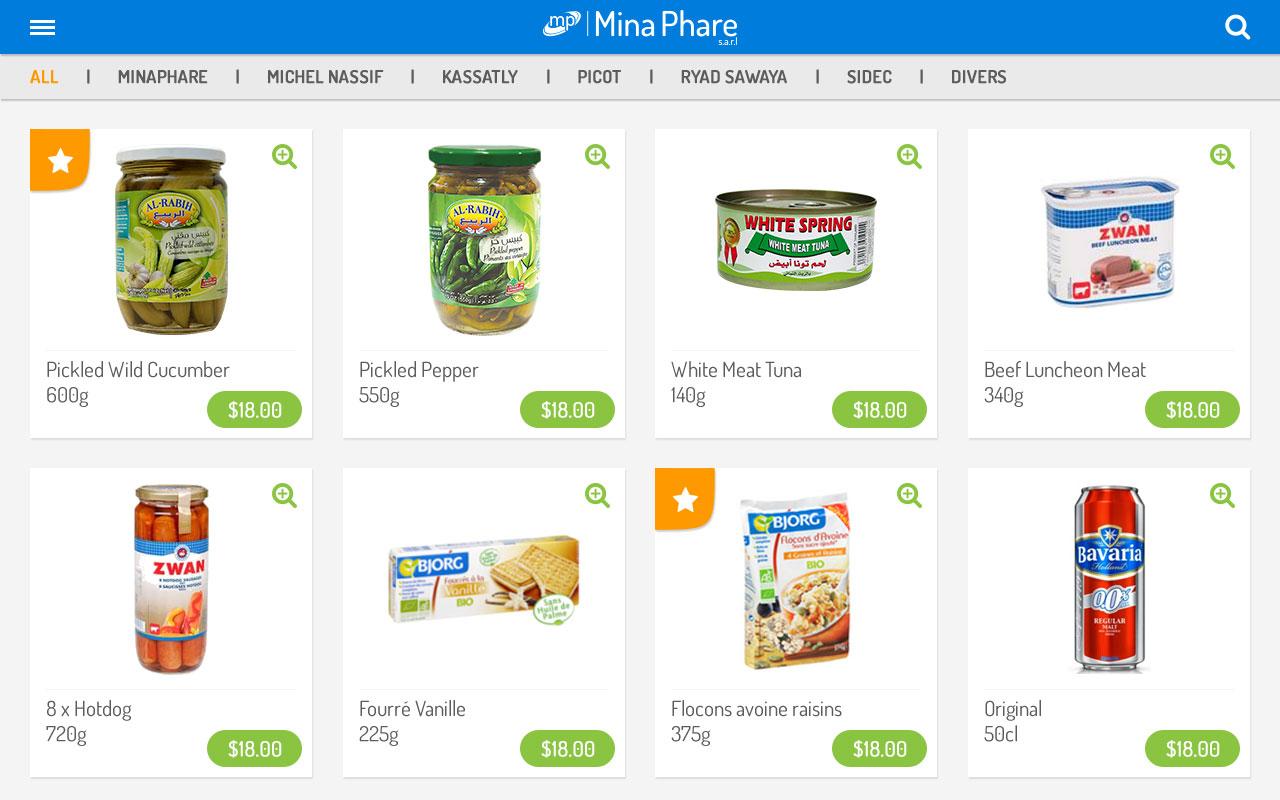
Task: Click star badge on Pickled Wild Cucumber
Action: click(x=60, y=159)
